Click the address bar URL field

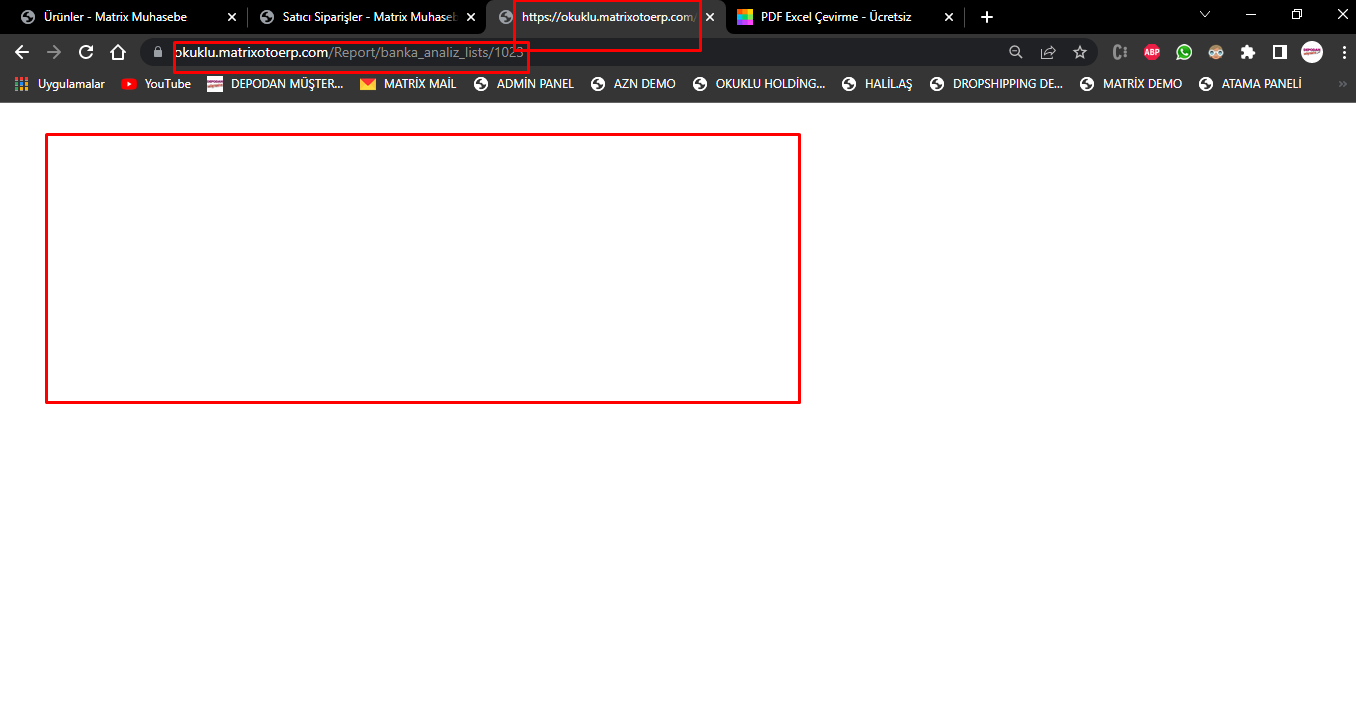tap(580, 52)
